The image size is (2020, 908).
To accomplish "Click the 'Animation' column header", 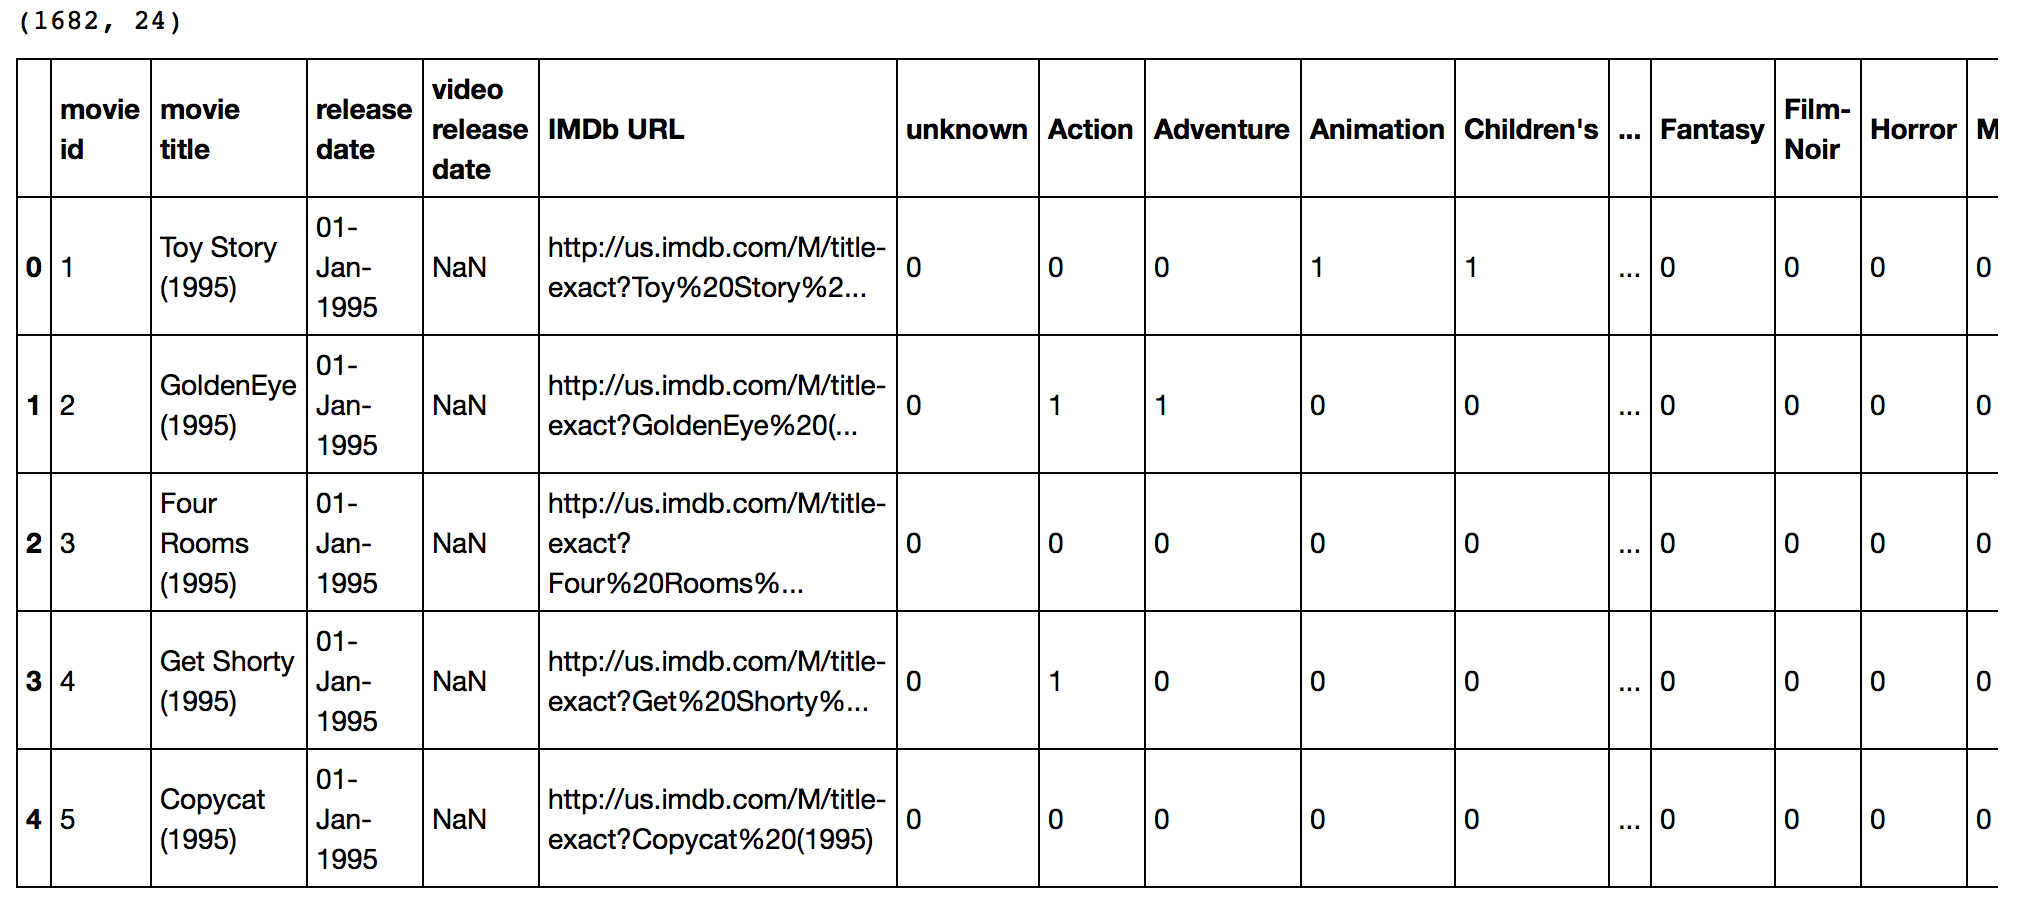I will tap(1376, 129).
